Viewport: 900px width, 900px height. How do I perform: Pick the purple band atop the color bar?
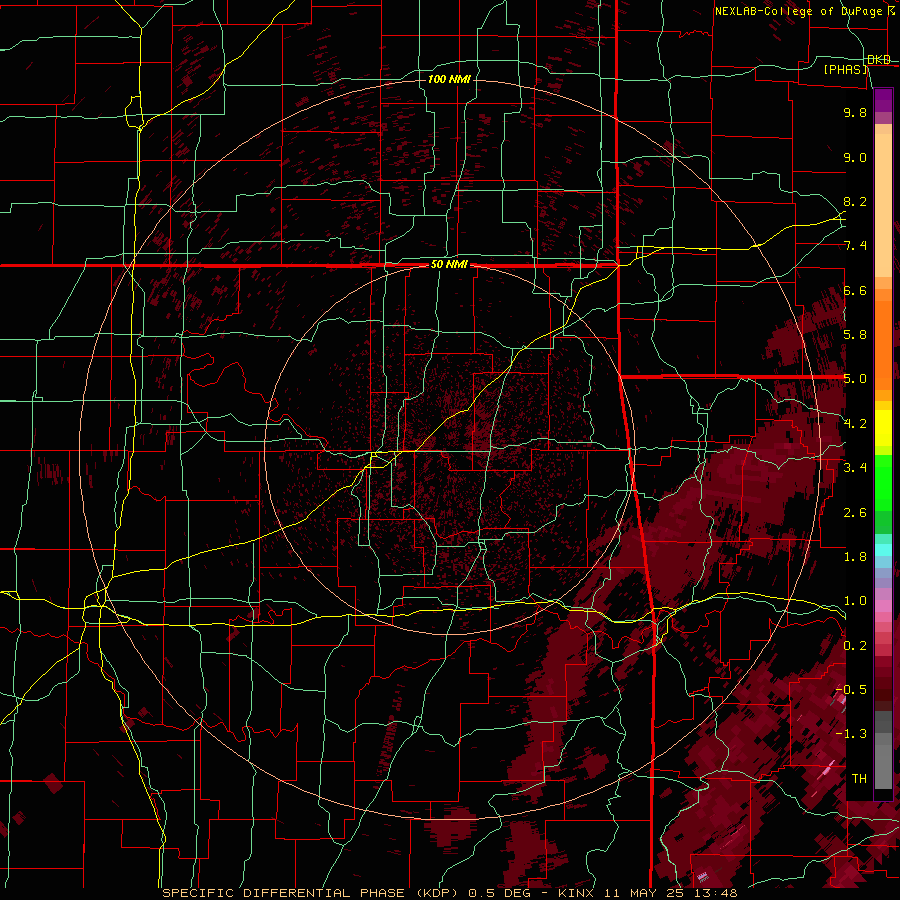click(x=883, y=100)
